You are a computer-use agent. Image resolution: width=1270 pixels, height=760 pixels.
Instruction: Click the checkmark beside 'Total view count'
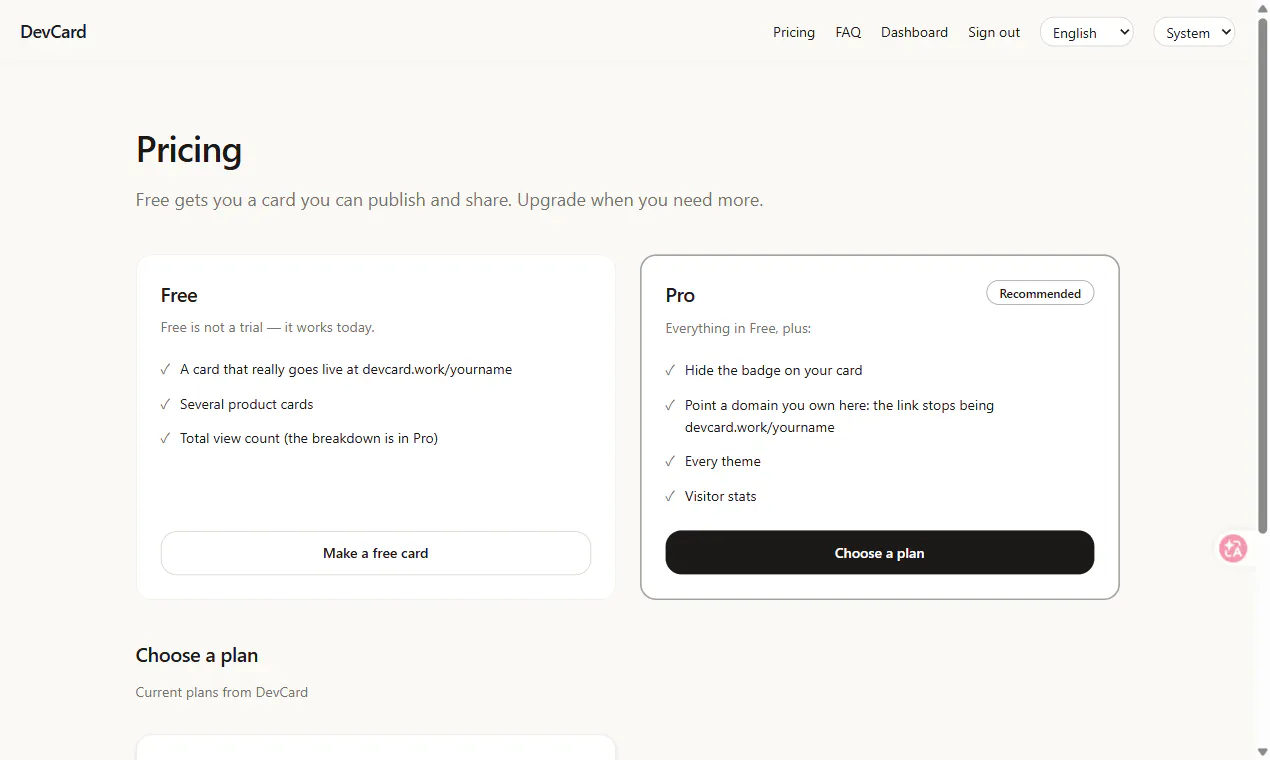tap(165, 438)
